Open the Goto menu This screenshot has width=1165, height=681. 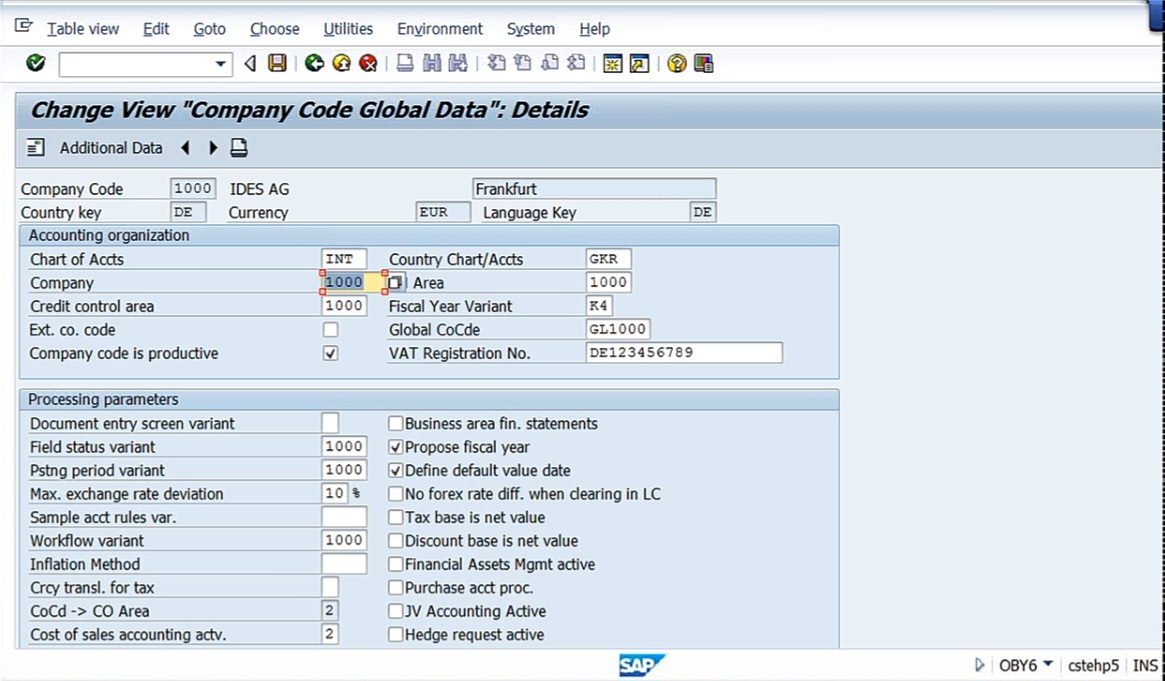(210, 29)
